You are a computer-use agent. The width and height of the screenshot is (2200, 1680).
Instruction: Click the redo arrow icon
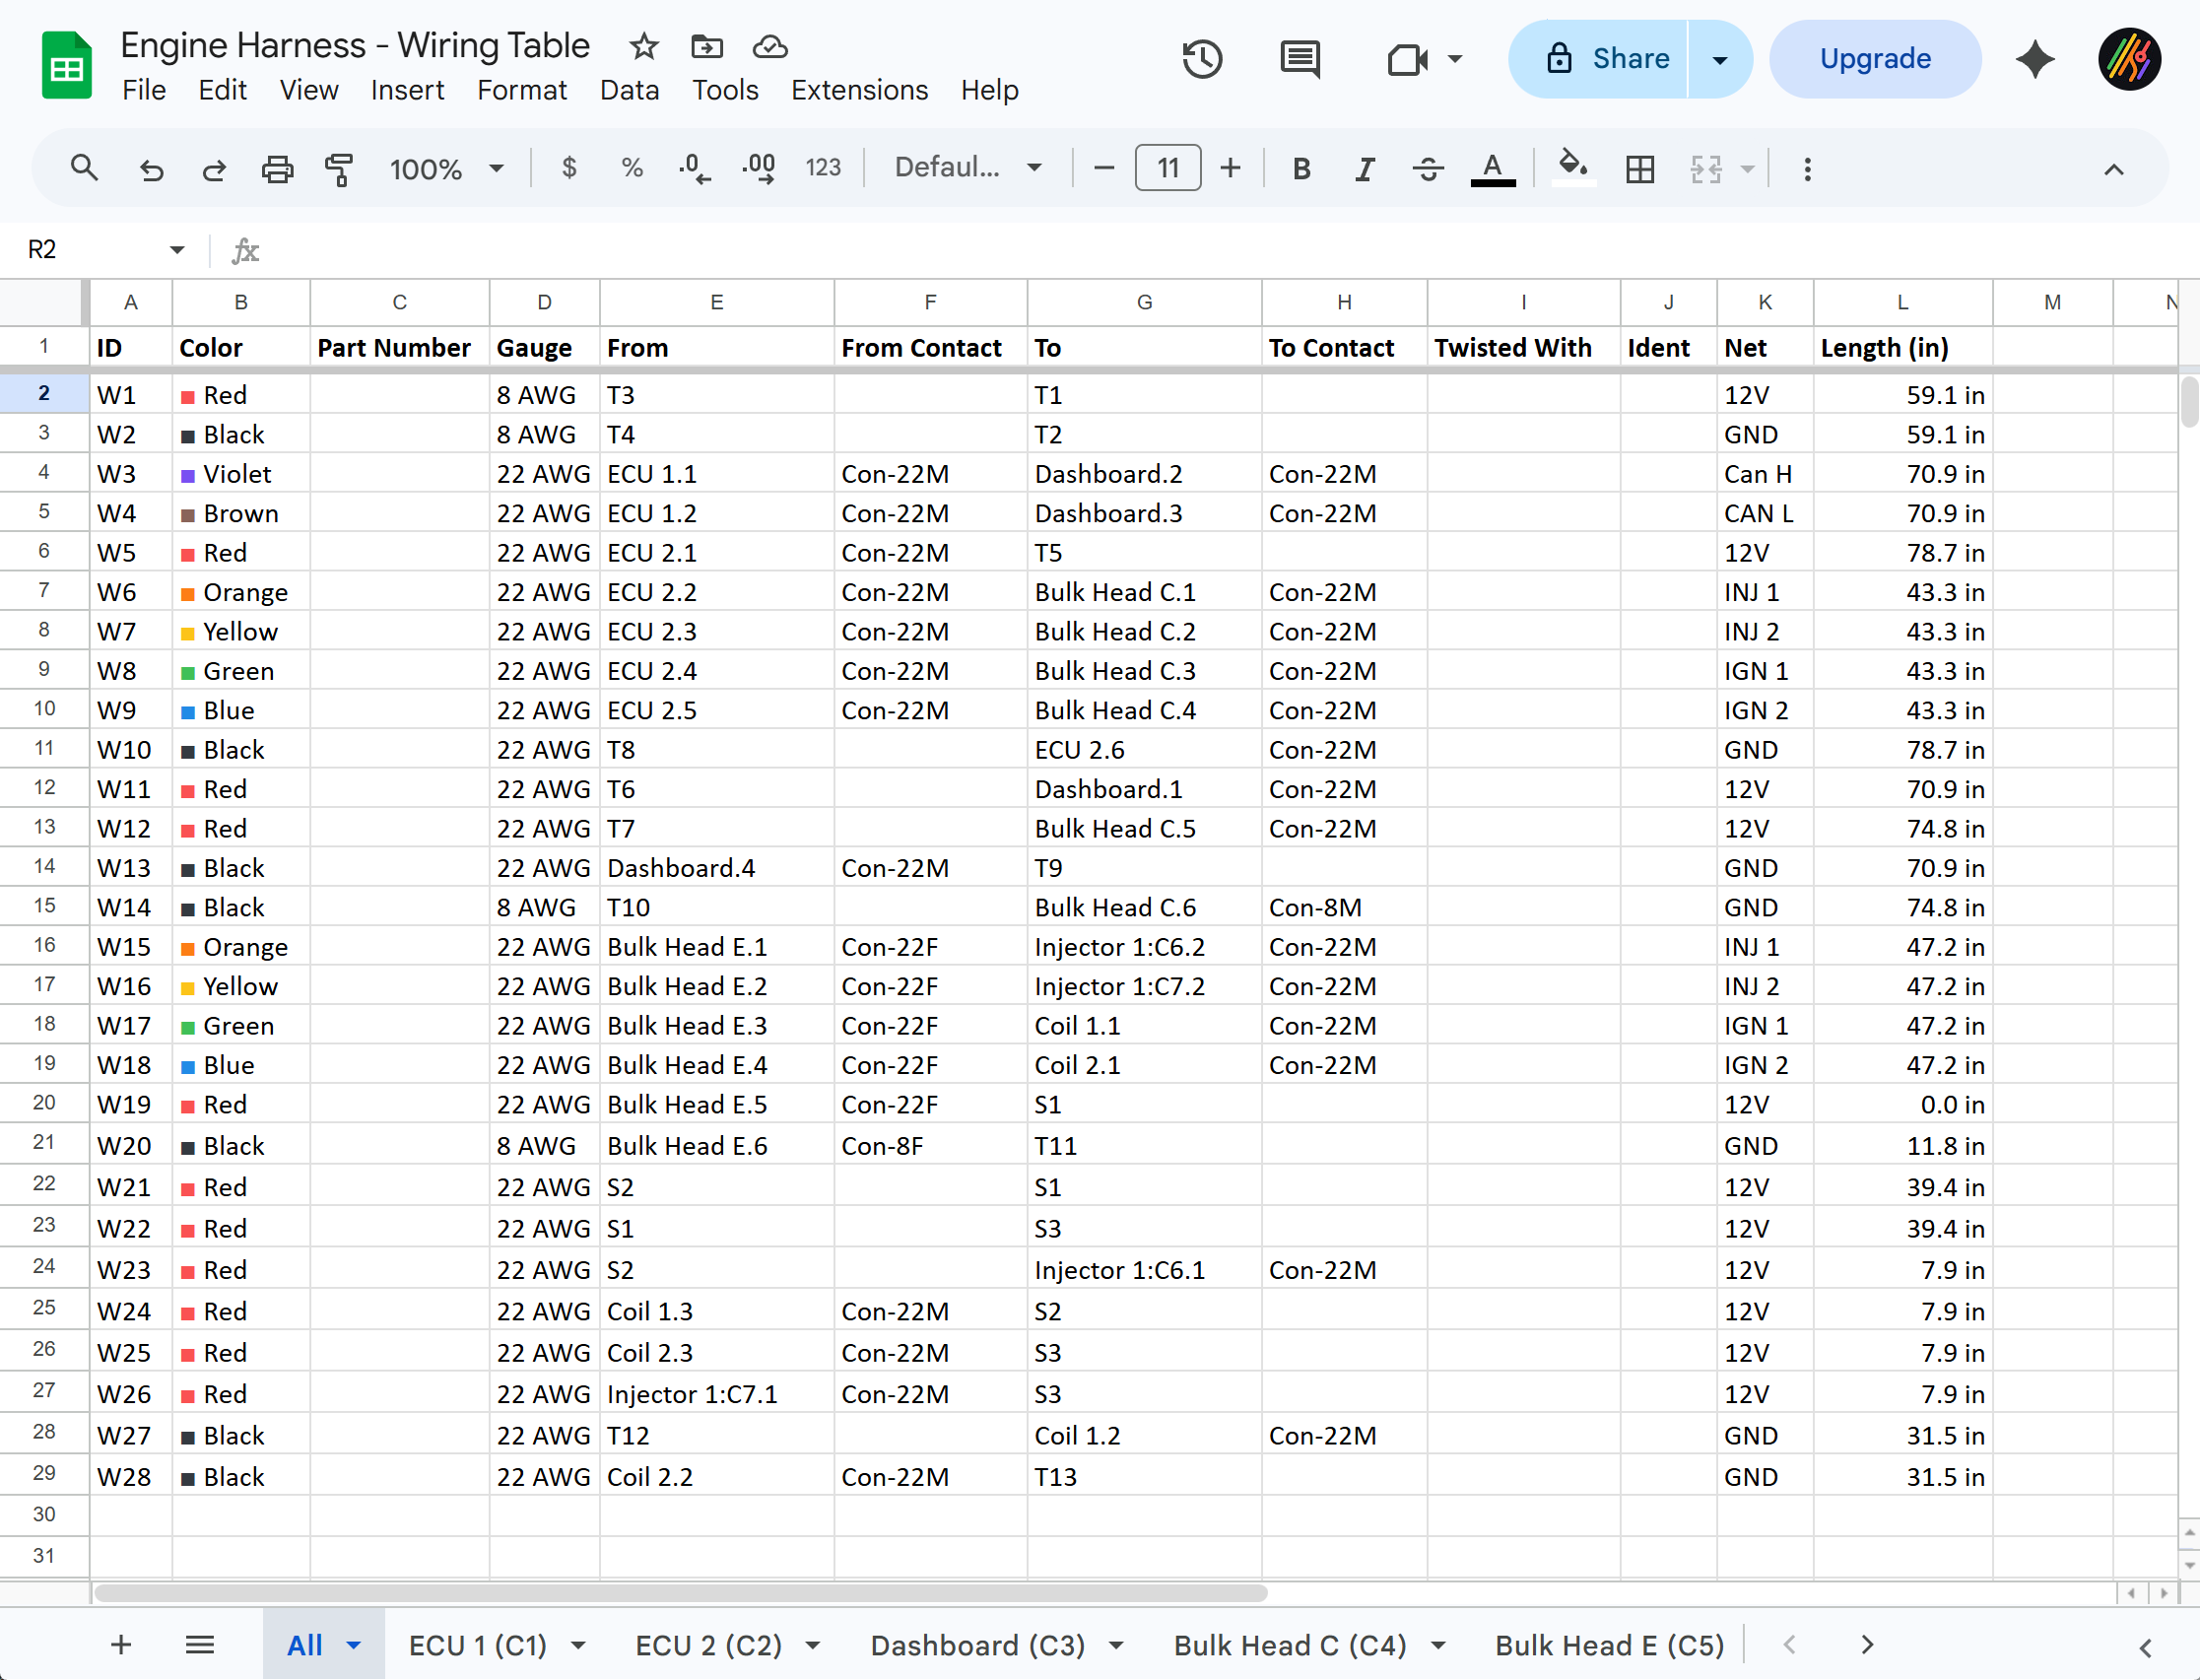214,168
